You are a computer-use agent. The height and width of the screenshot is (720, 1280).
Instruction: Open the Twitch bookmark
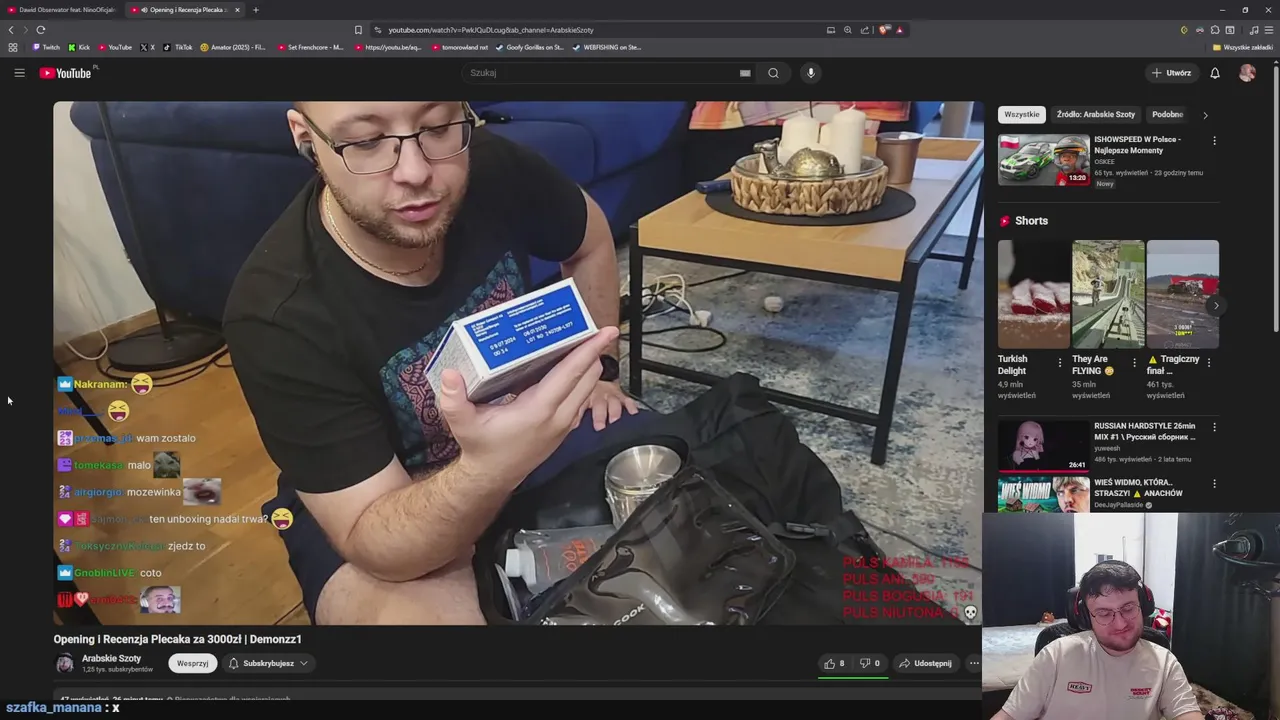[46, 47]
